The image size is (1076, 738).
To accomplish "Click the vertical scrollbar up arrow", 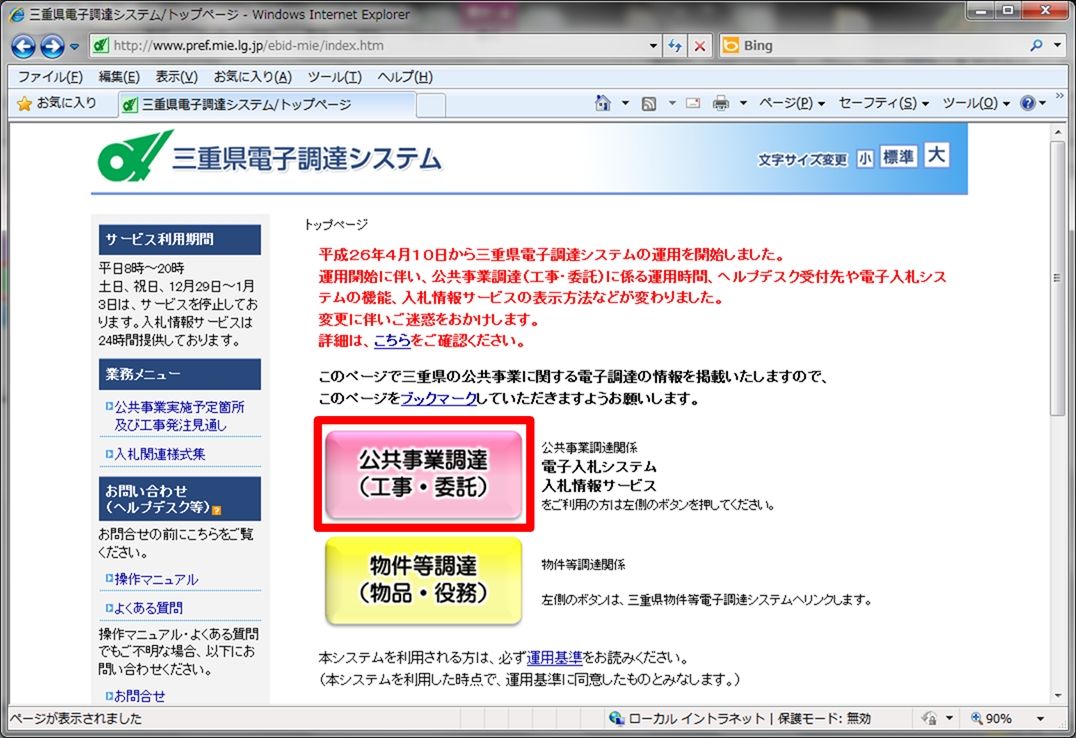I will coord(1057,132).
